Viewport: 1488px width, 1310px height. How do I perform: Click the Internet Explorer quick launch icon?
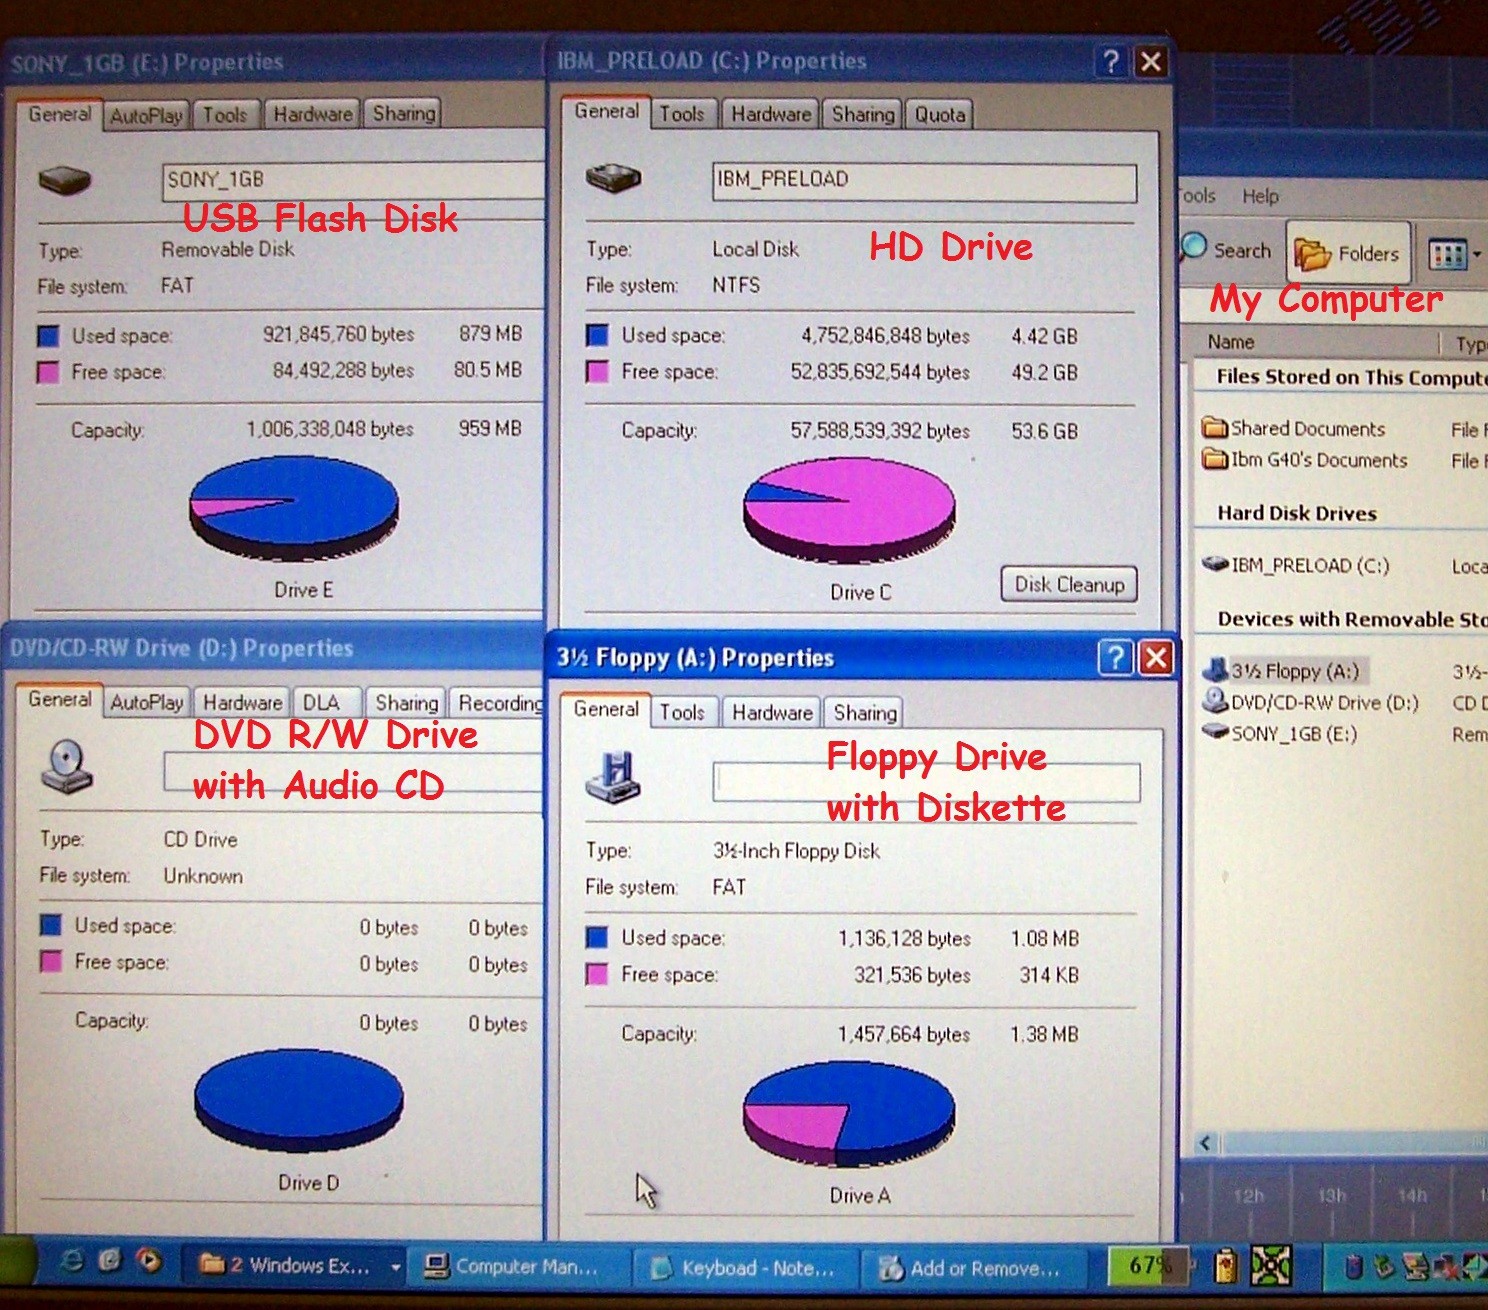click(73, 1261)
